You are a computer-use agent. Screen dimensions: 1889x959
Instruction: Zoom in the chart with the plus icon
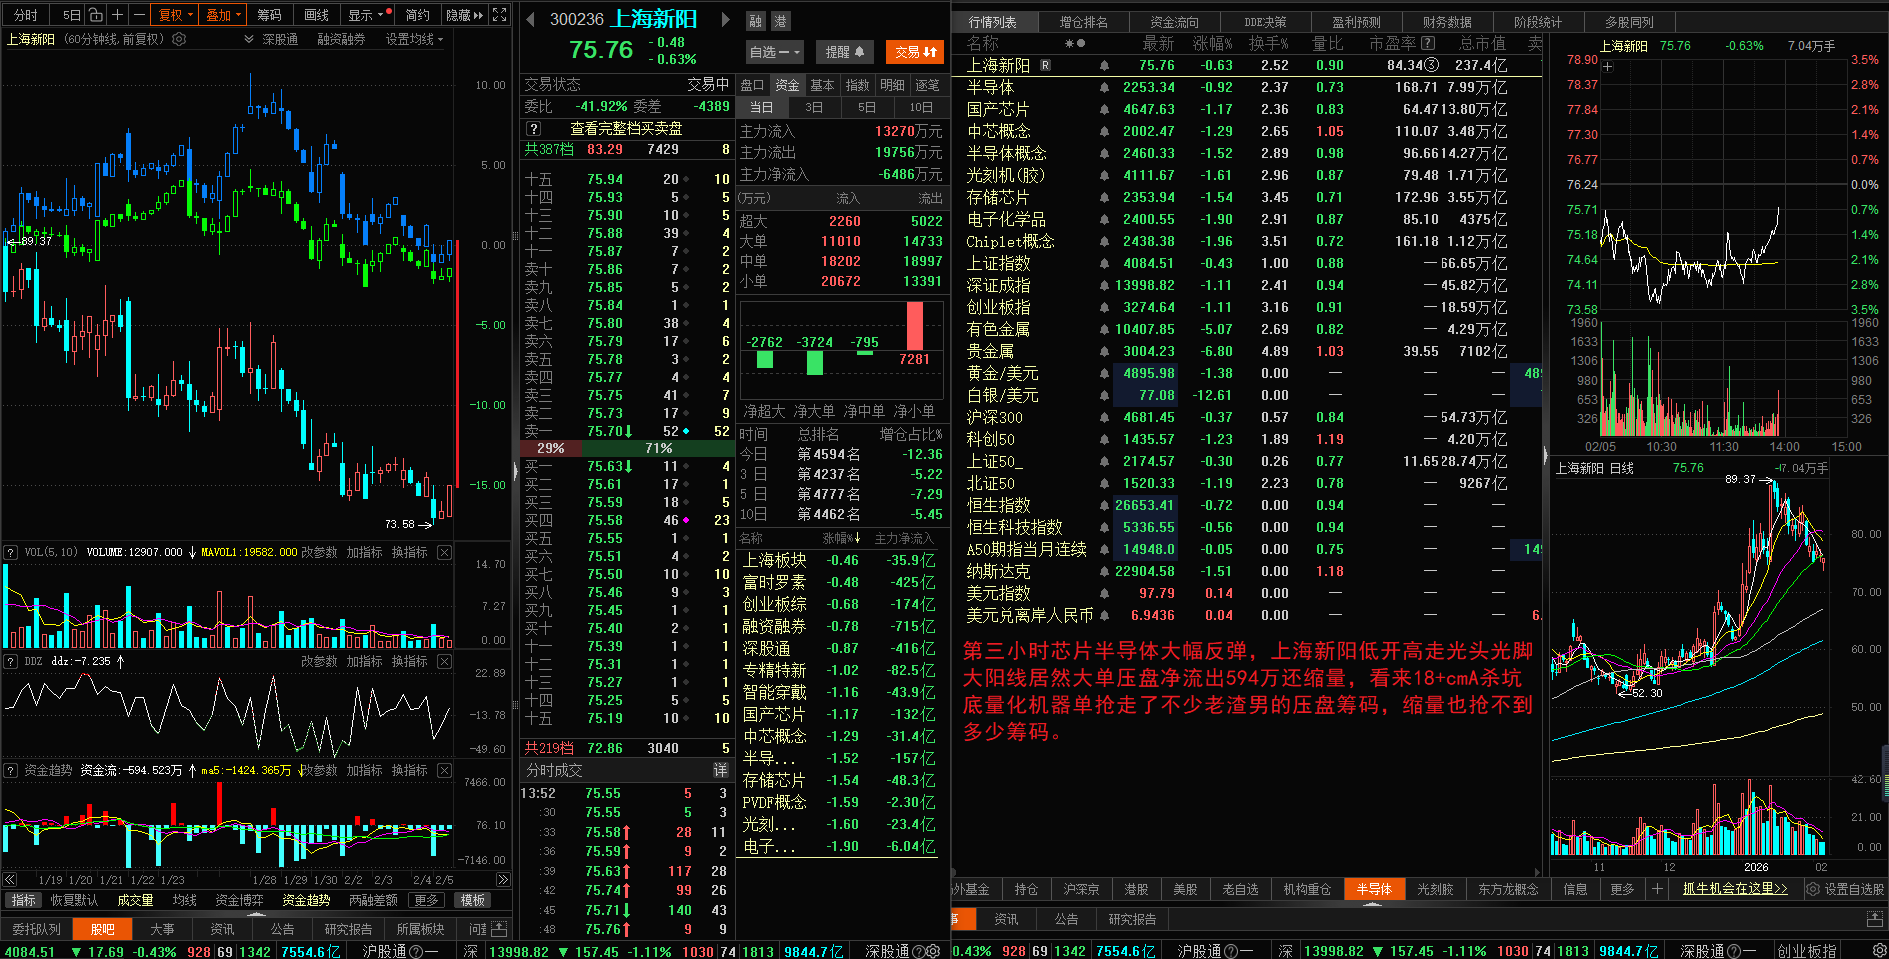point(117,15)
